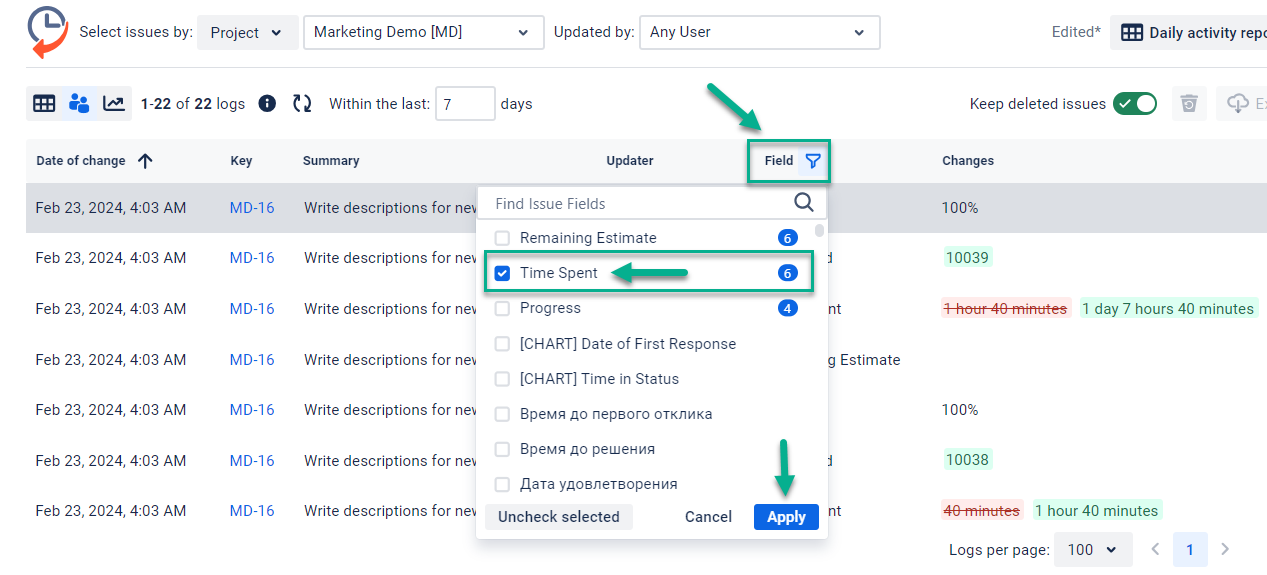This screenshot has width=1267, height=575.
Task: Expand the Marketing Demo [MD] dropdown
Action: (x=423, y=32)
